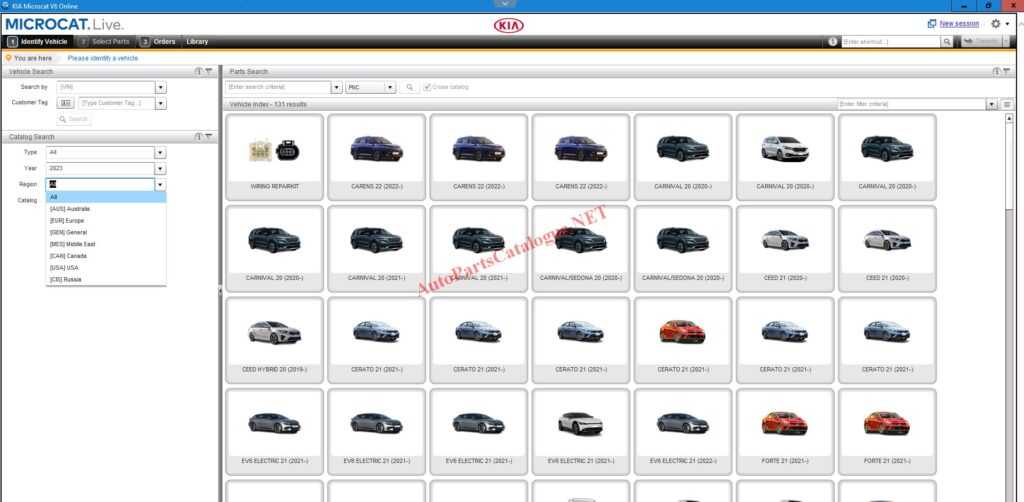1024x502 pixels.
Task: Open the PNC search type dropdown
Action: tap(390, 87)
